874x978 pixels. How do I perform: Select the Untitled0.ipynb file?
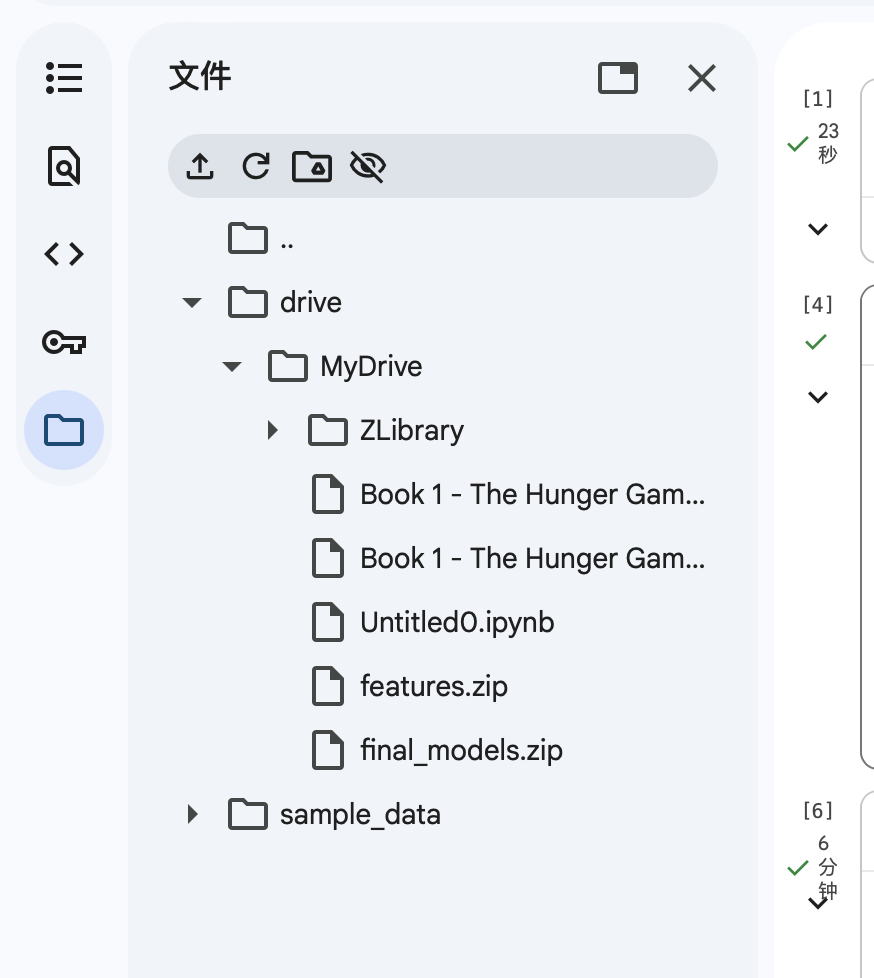456,623
